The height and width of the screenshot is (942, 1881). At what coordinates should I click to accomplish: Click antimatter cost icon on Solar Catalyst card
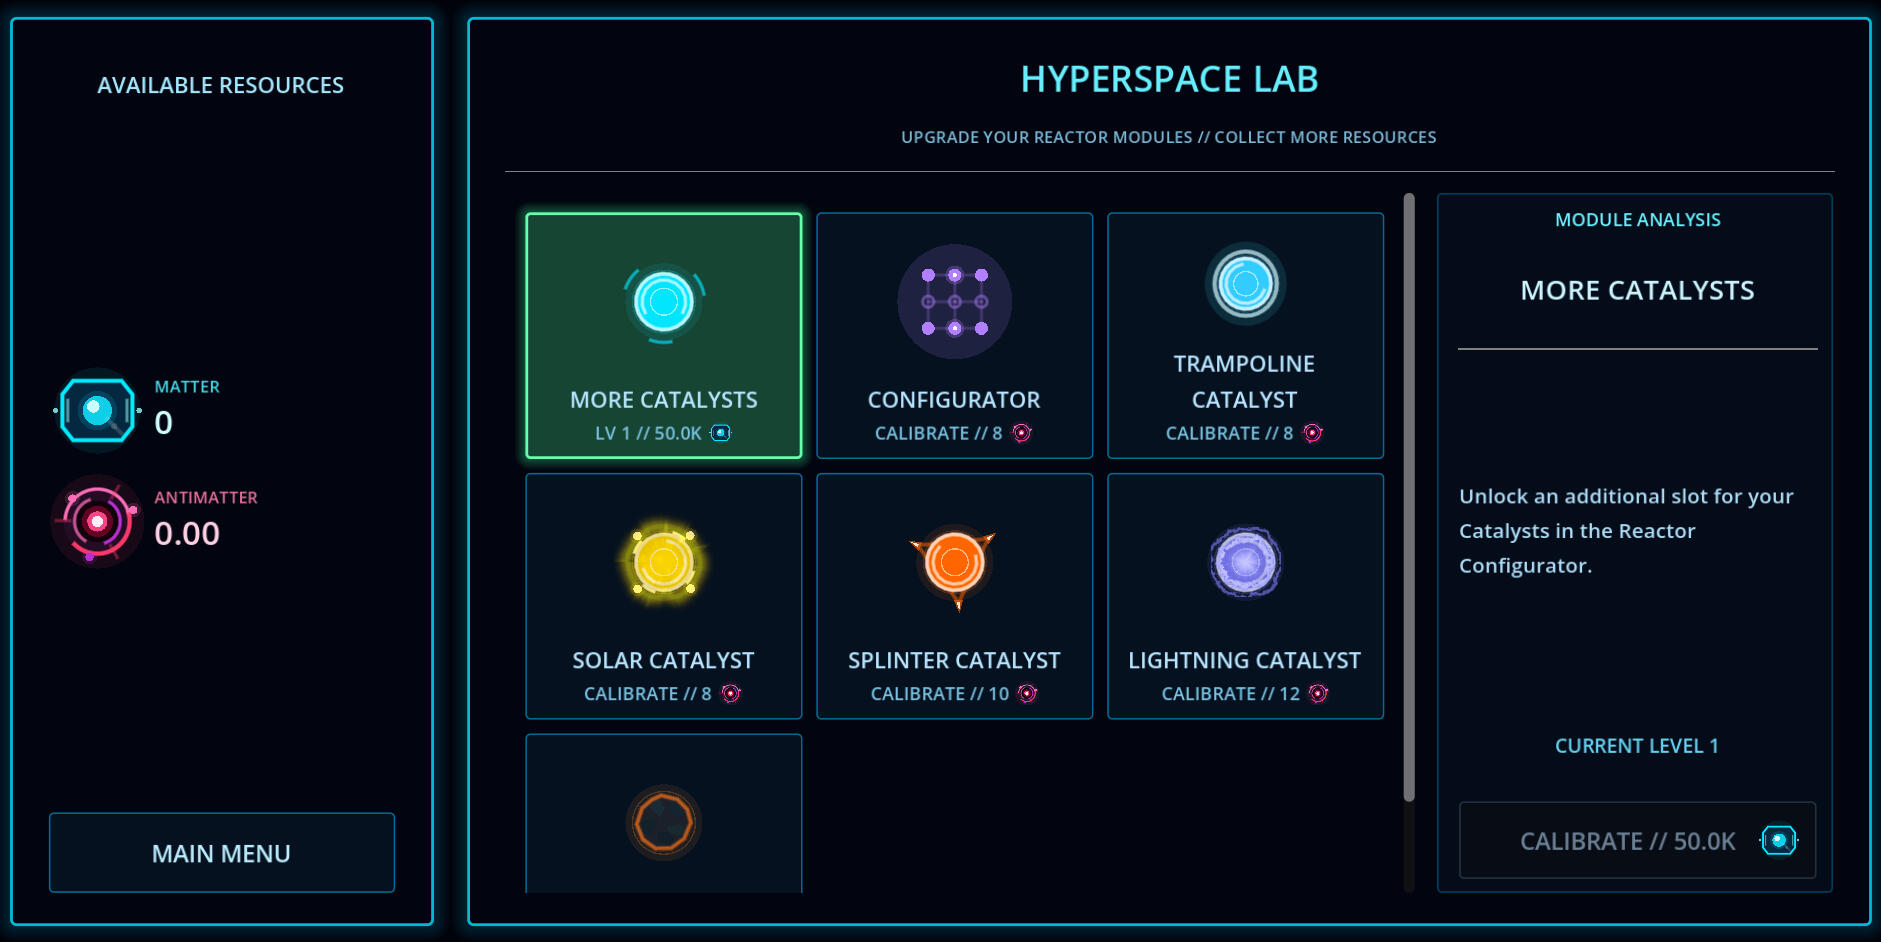pyautogui.click(x=731, y=694)
